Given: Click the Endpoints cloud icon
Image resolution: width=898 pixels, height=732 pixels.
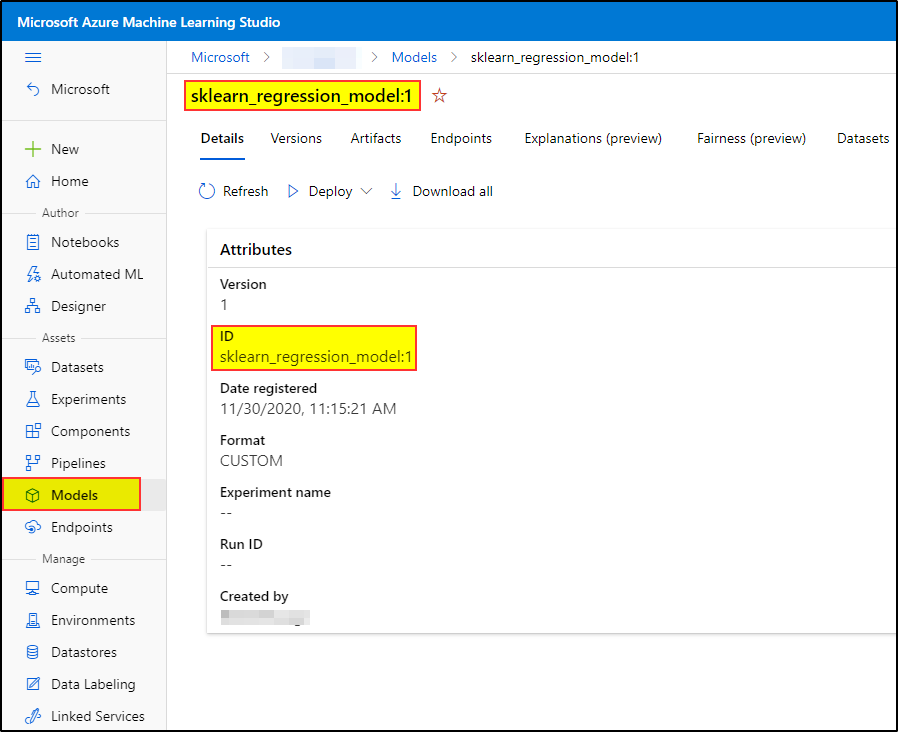Looking at the screenshot, I should tap(33, 528).
